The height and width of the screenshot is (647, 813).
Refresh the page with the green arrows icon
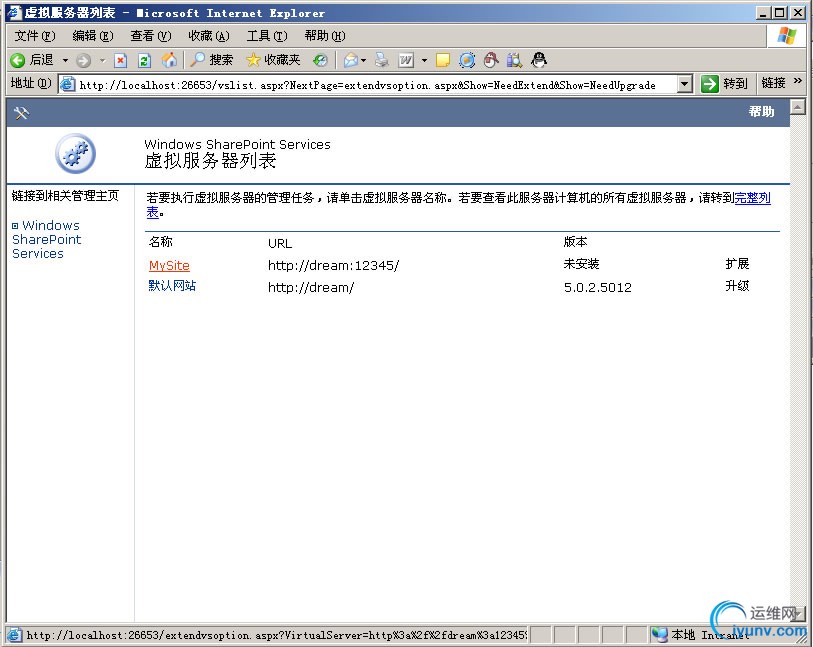[144, 60]
